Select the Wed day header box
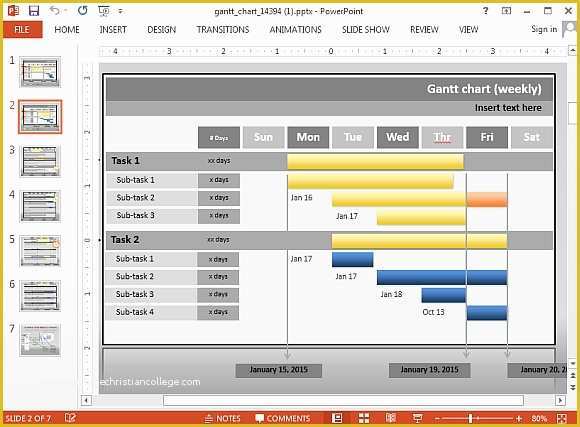Viewport: 580px width, 427px height. (x=398, y=137)
